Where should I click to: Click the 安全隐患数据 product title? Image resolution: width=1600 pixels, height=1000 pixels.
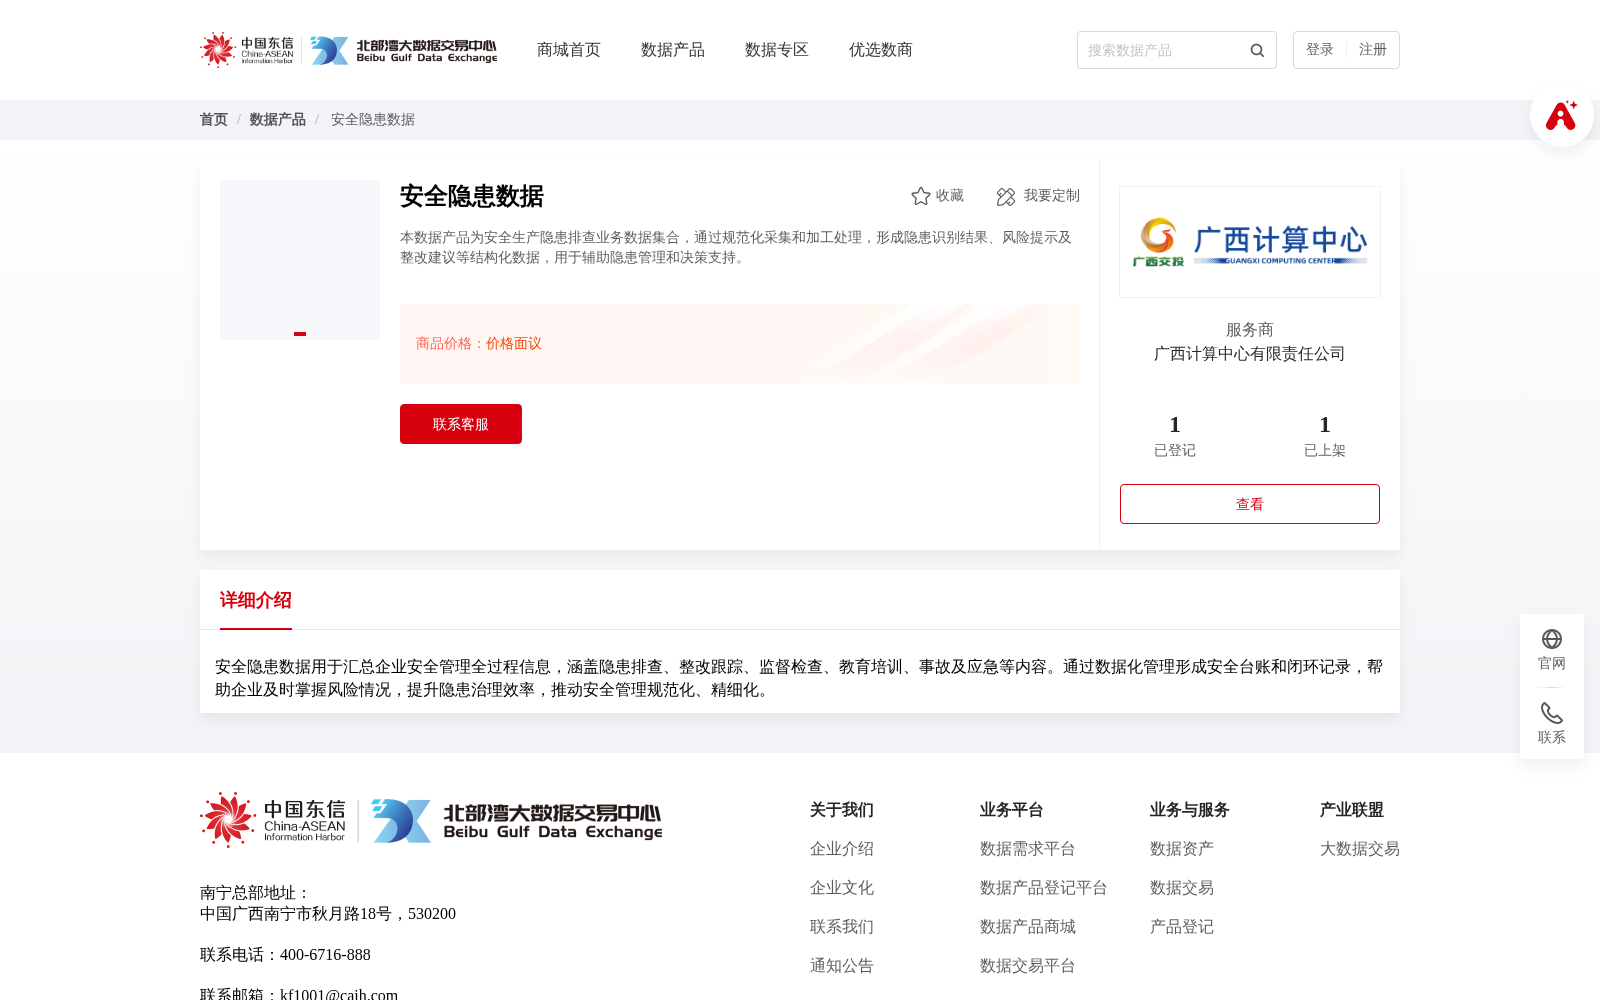coord(472,196)
